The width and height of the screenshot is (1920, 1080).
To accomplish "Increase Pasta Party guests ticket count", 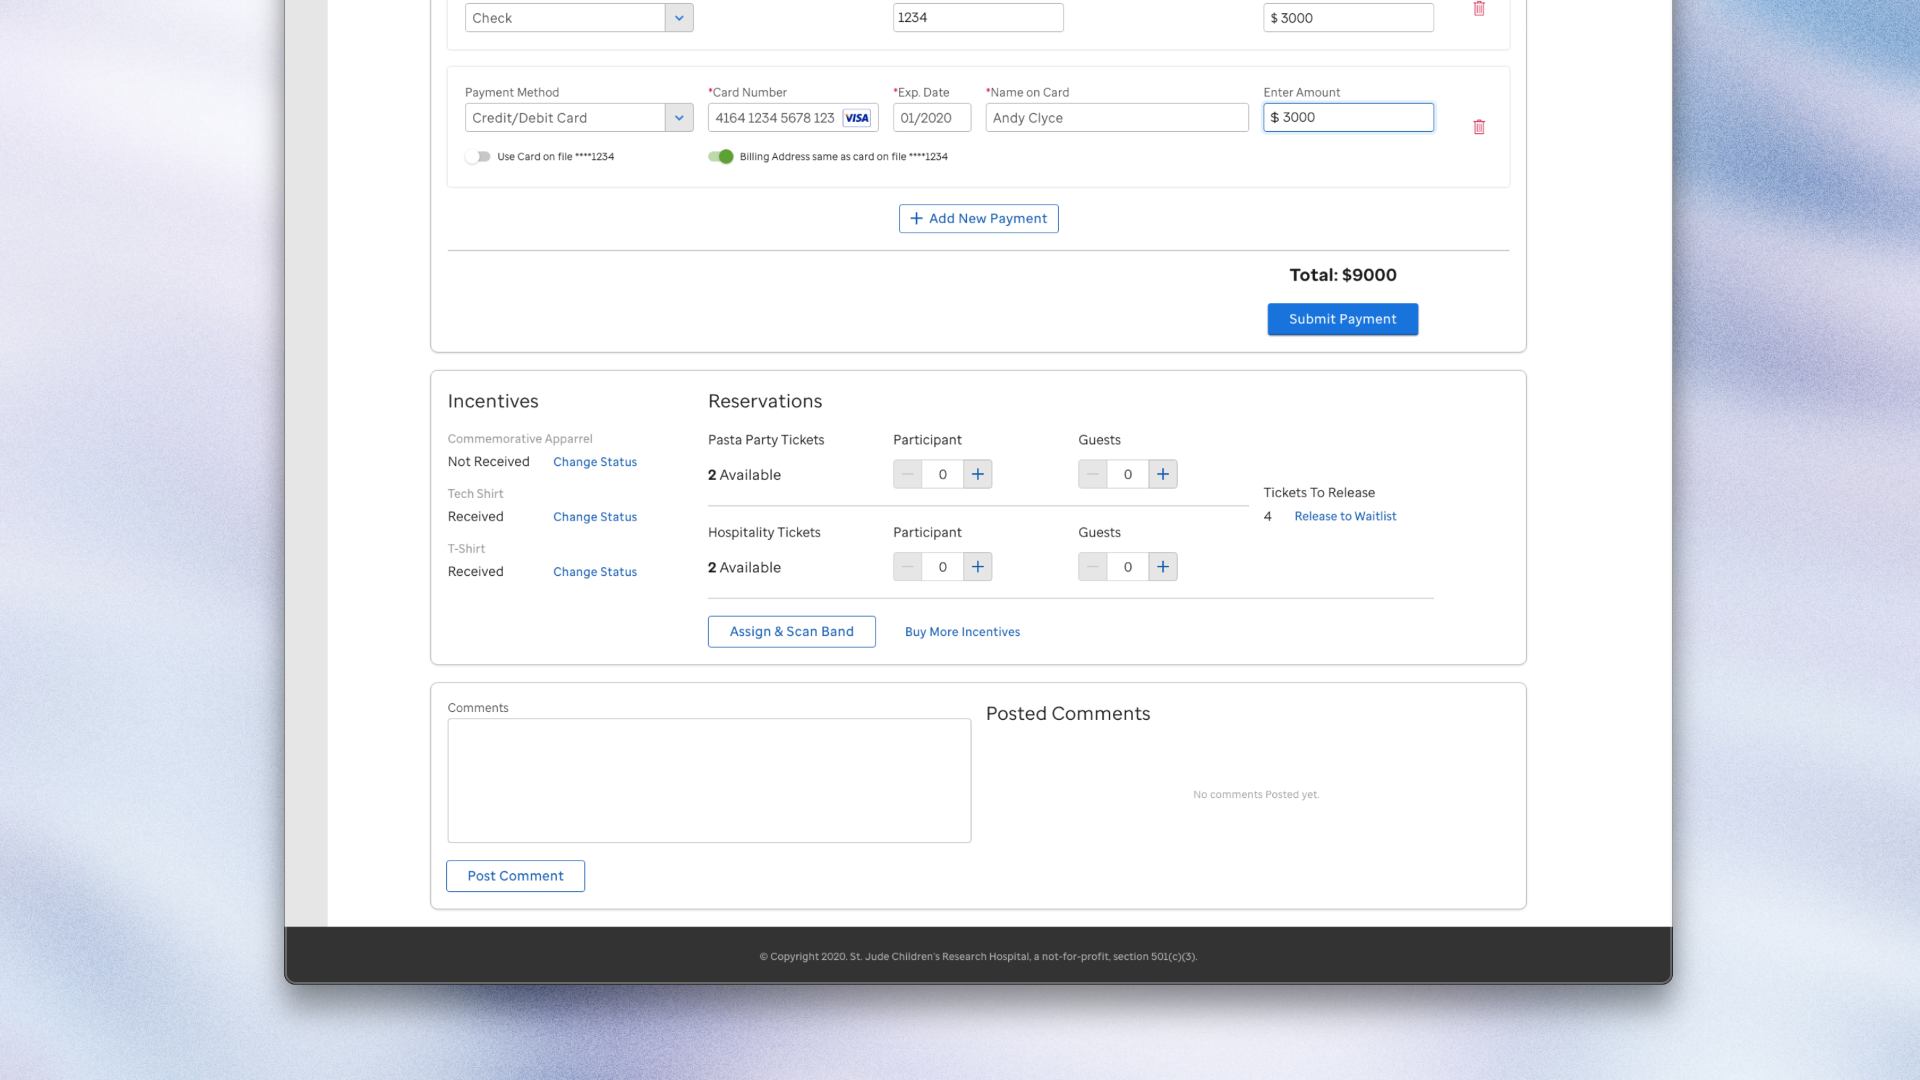I will pyautogui.click(x=1162, y=474).
